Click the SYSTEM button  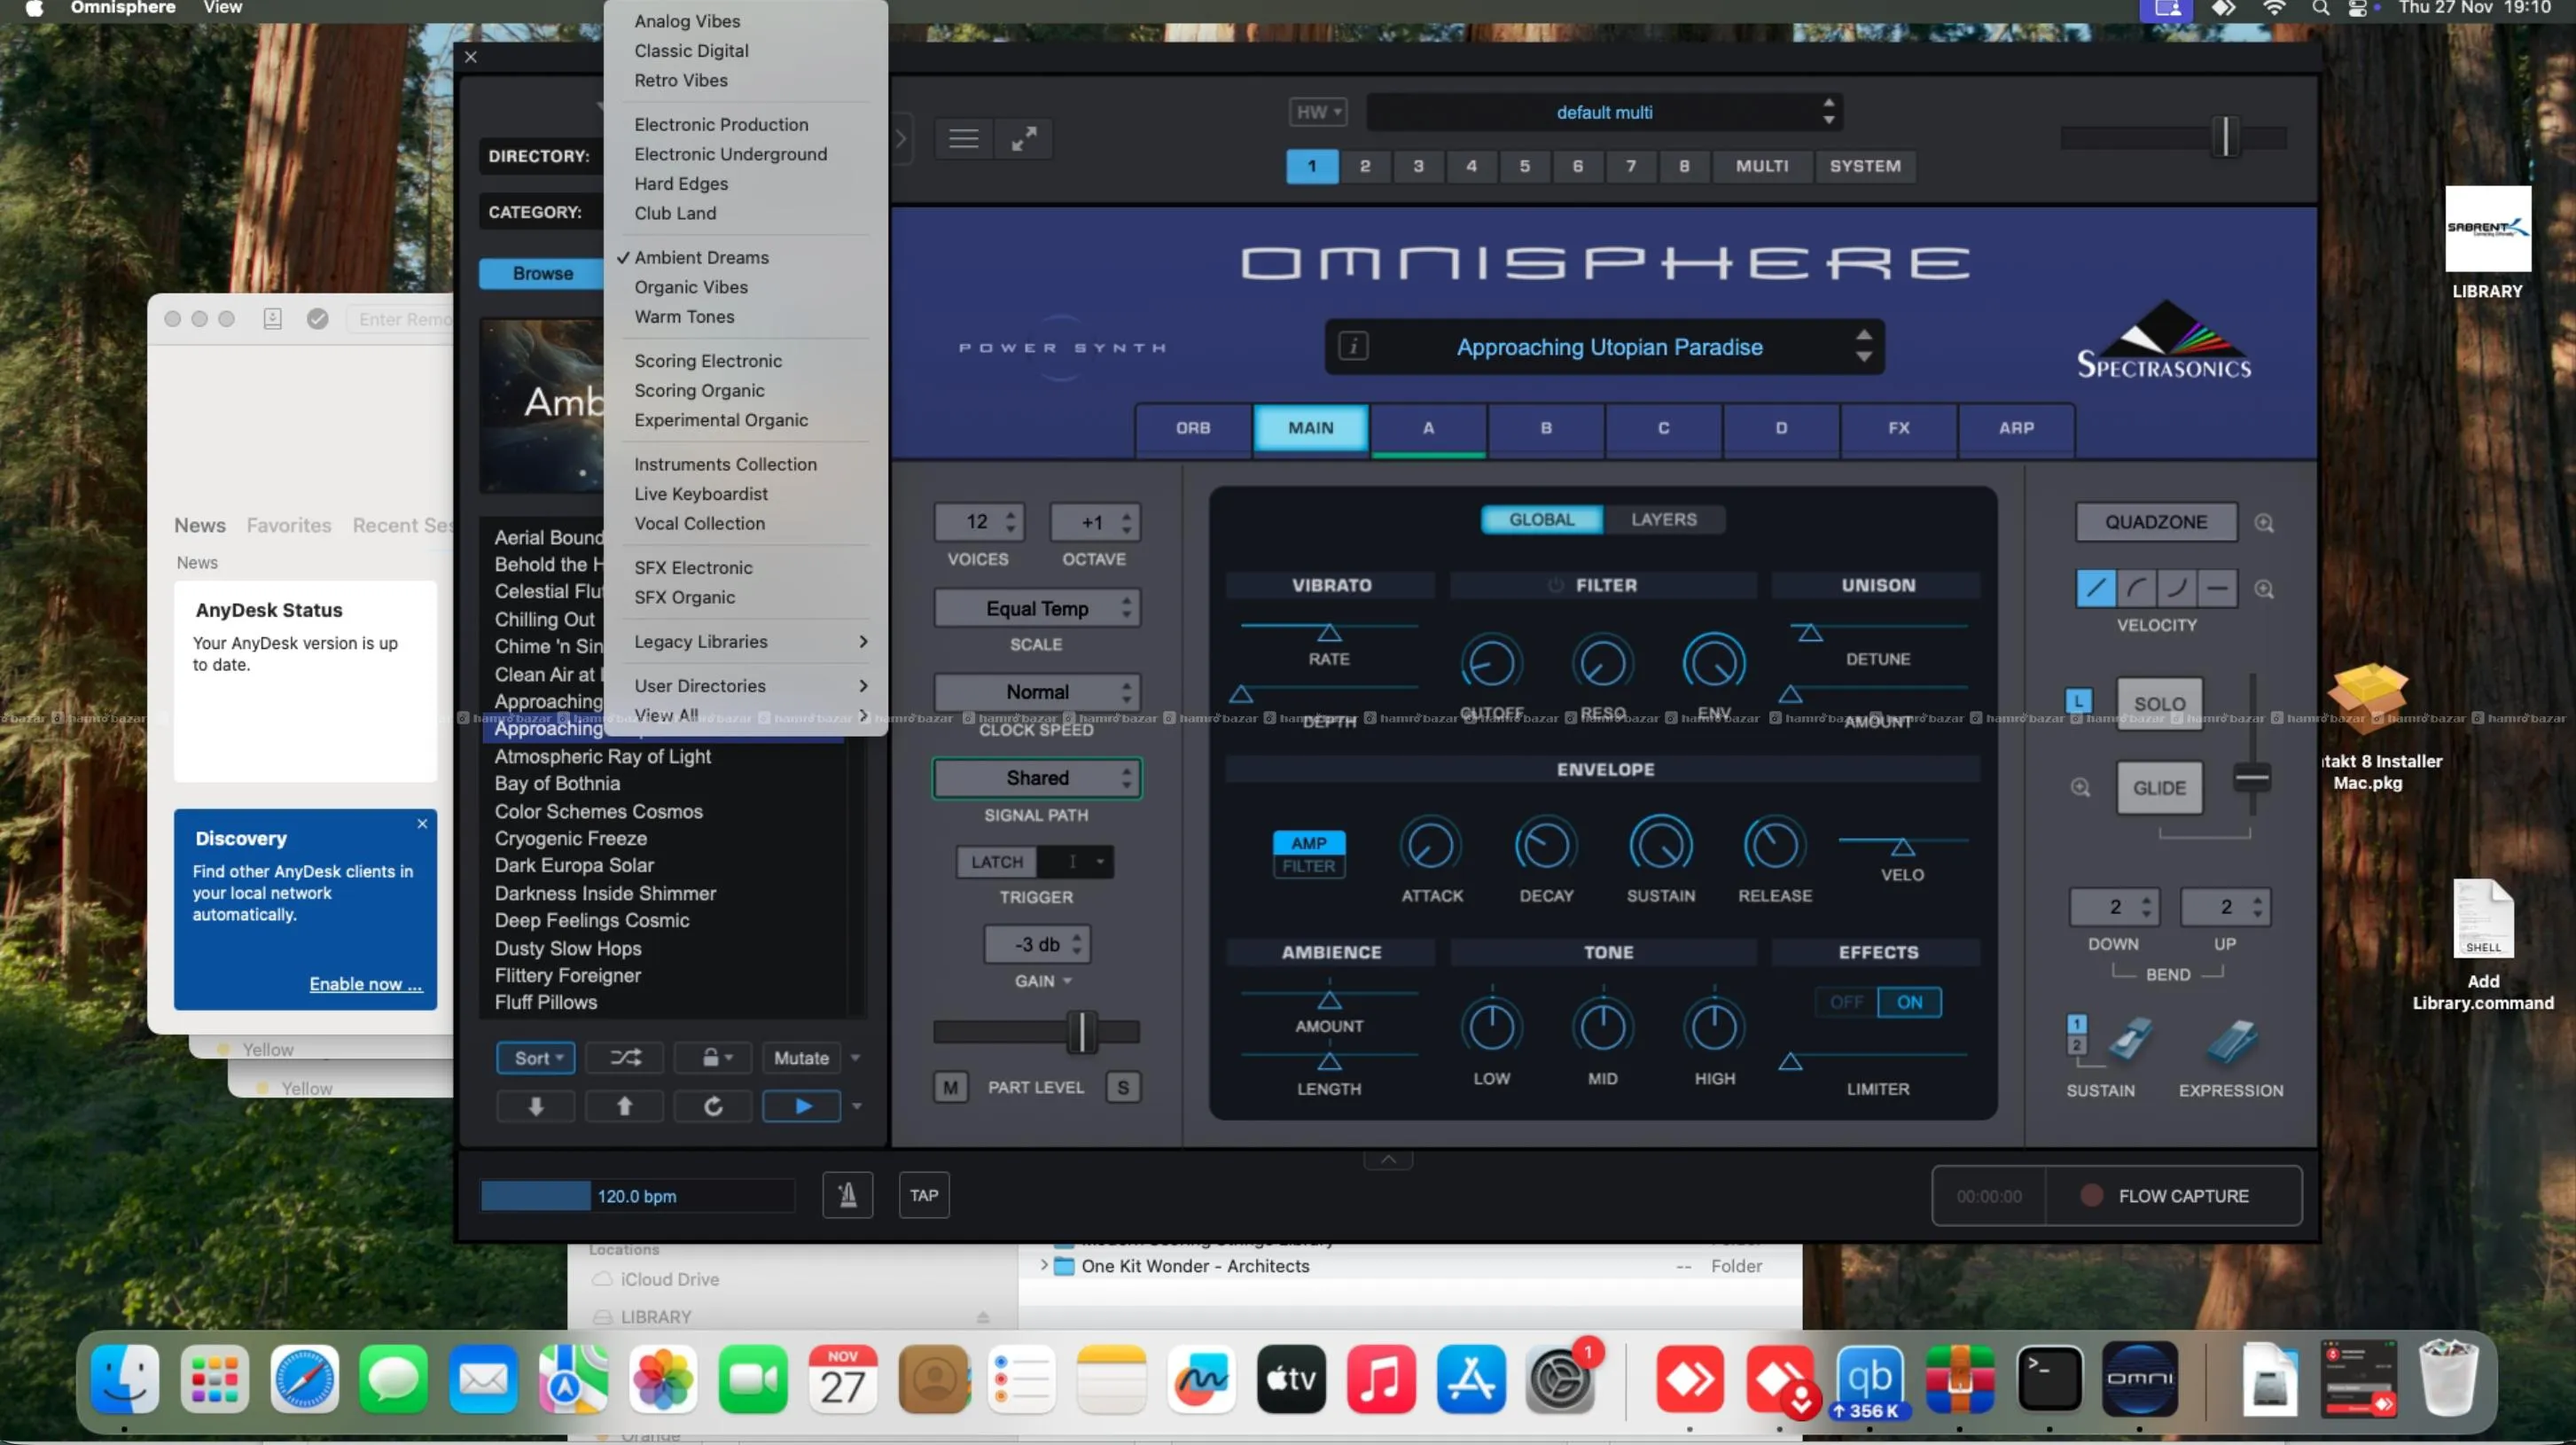point(1865,166)
